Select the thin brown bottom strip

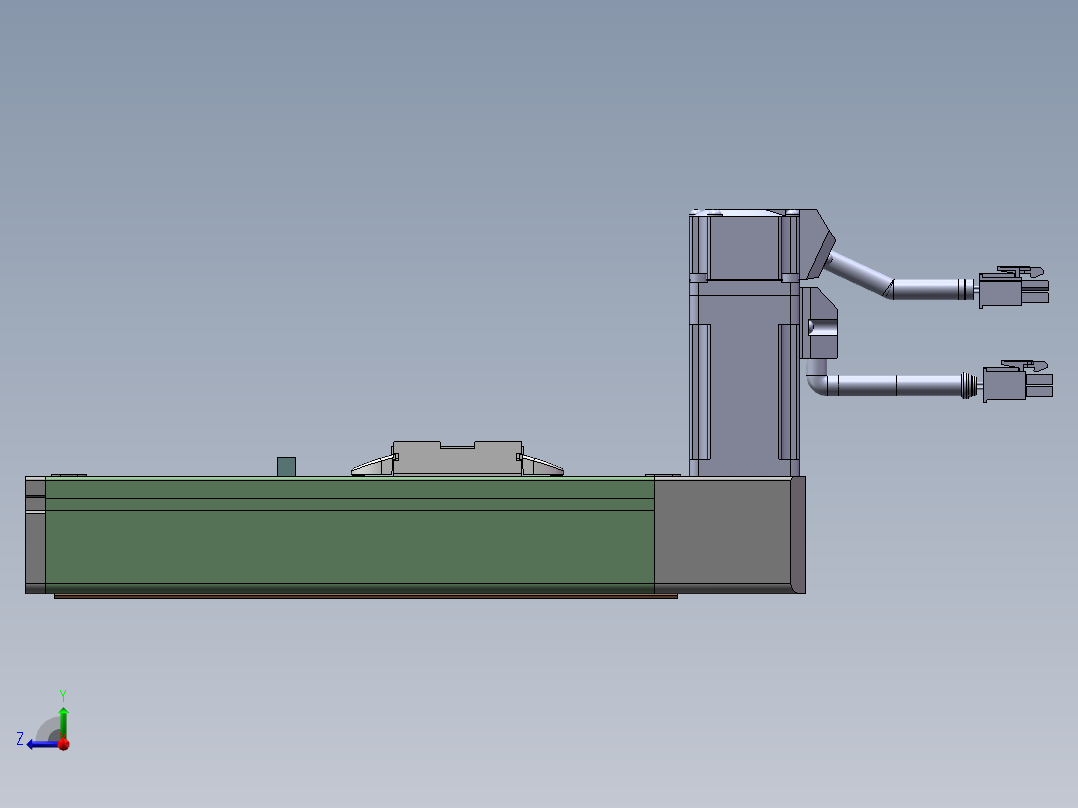[x=366, y=596]
